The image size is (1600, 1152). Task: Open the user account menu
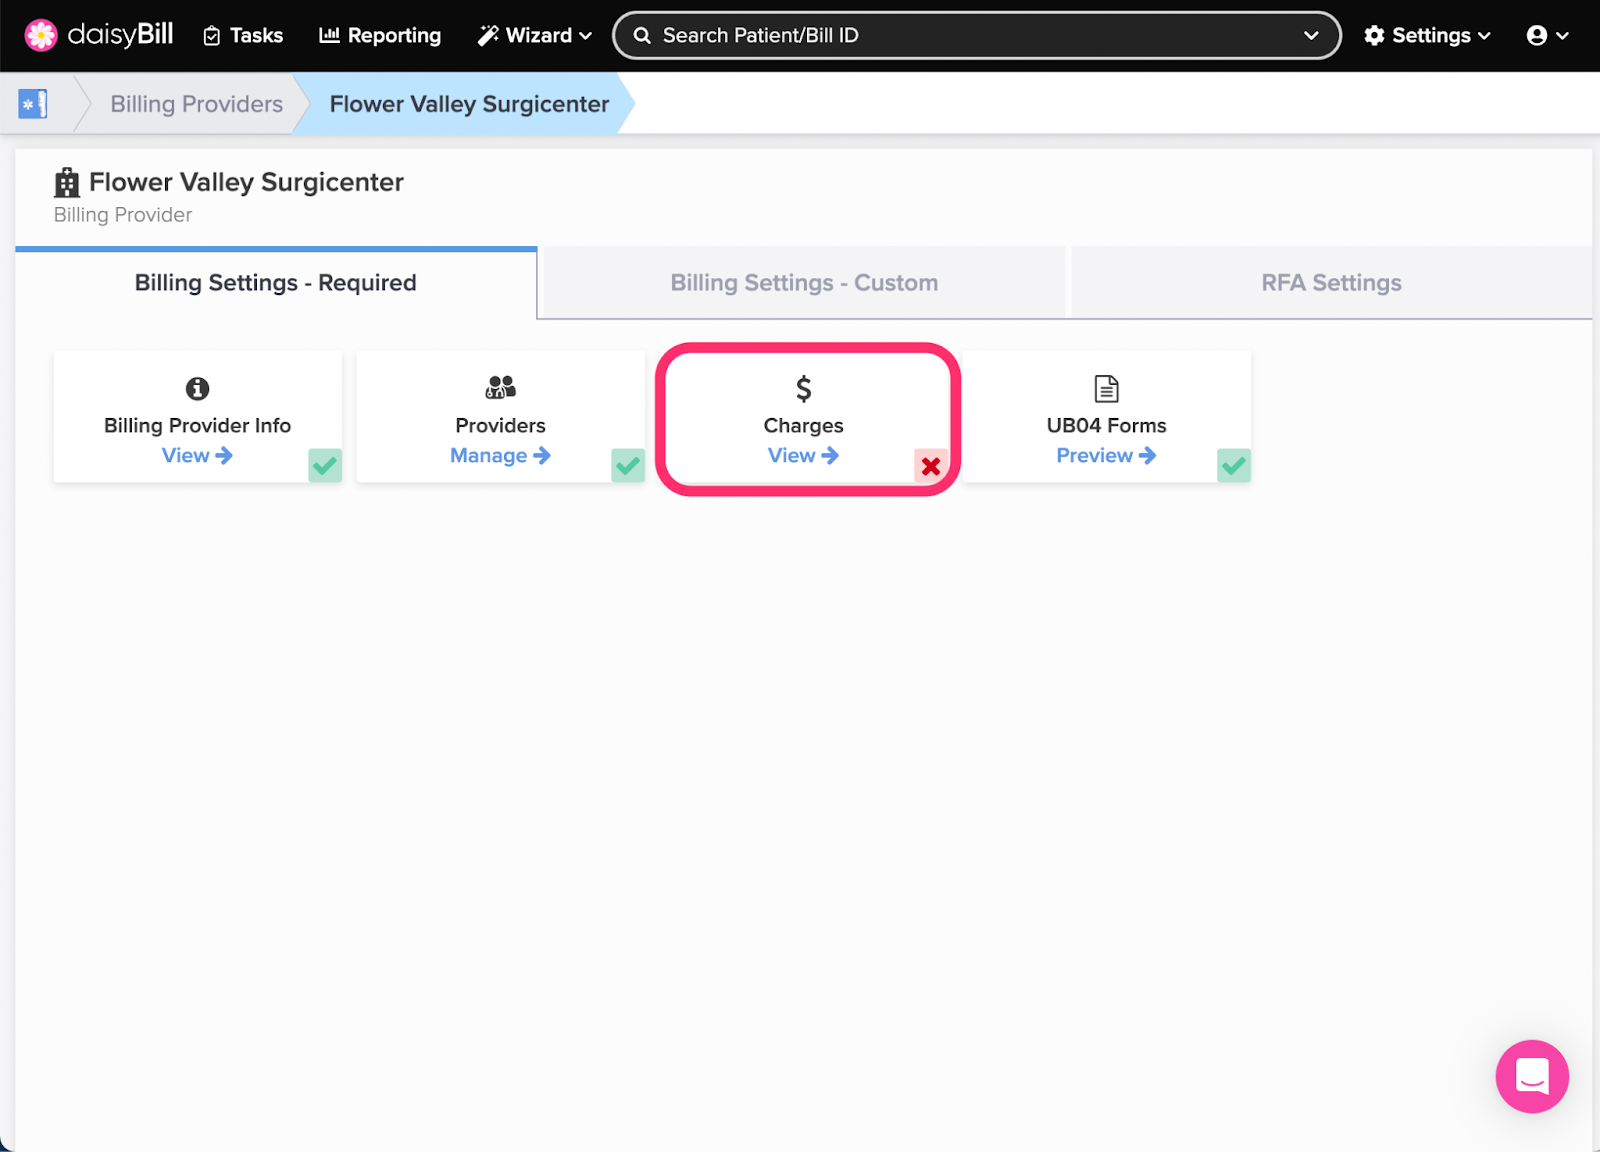point(1547,35)
